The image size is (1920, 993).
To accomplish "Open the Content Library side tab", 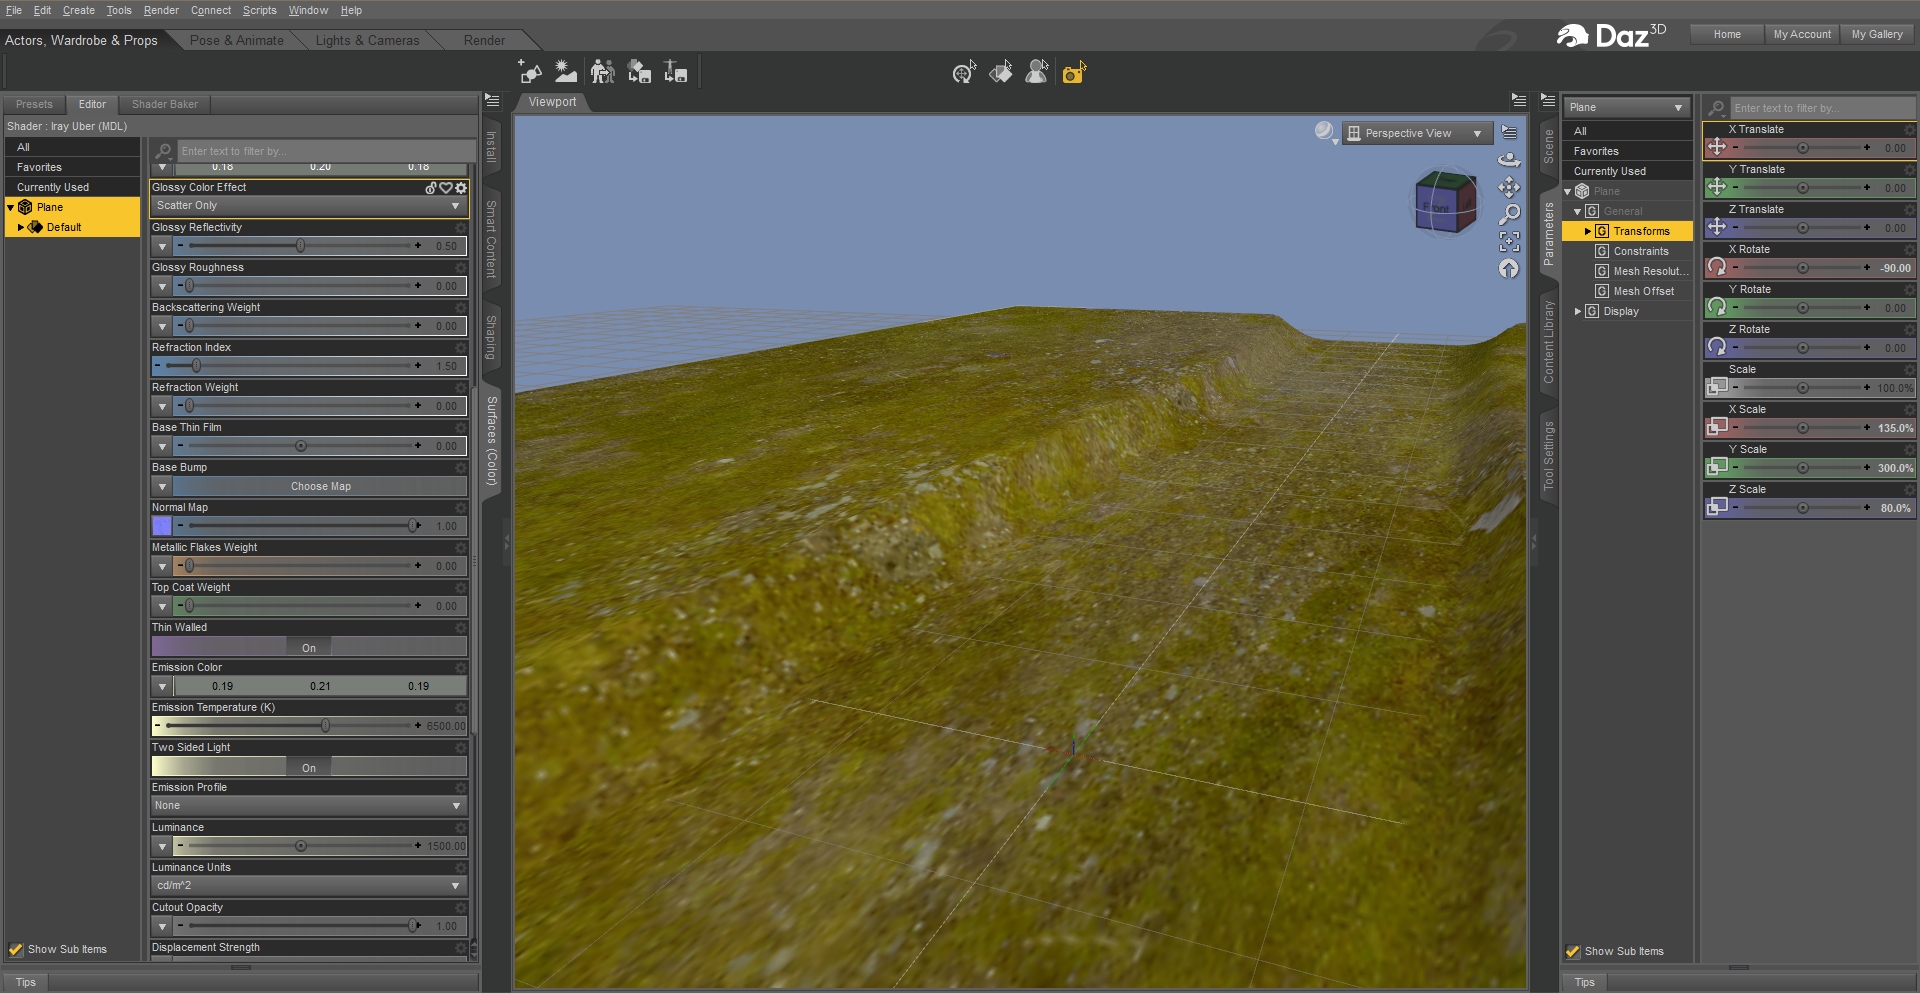I will 1548,342.
